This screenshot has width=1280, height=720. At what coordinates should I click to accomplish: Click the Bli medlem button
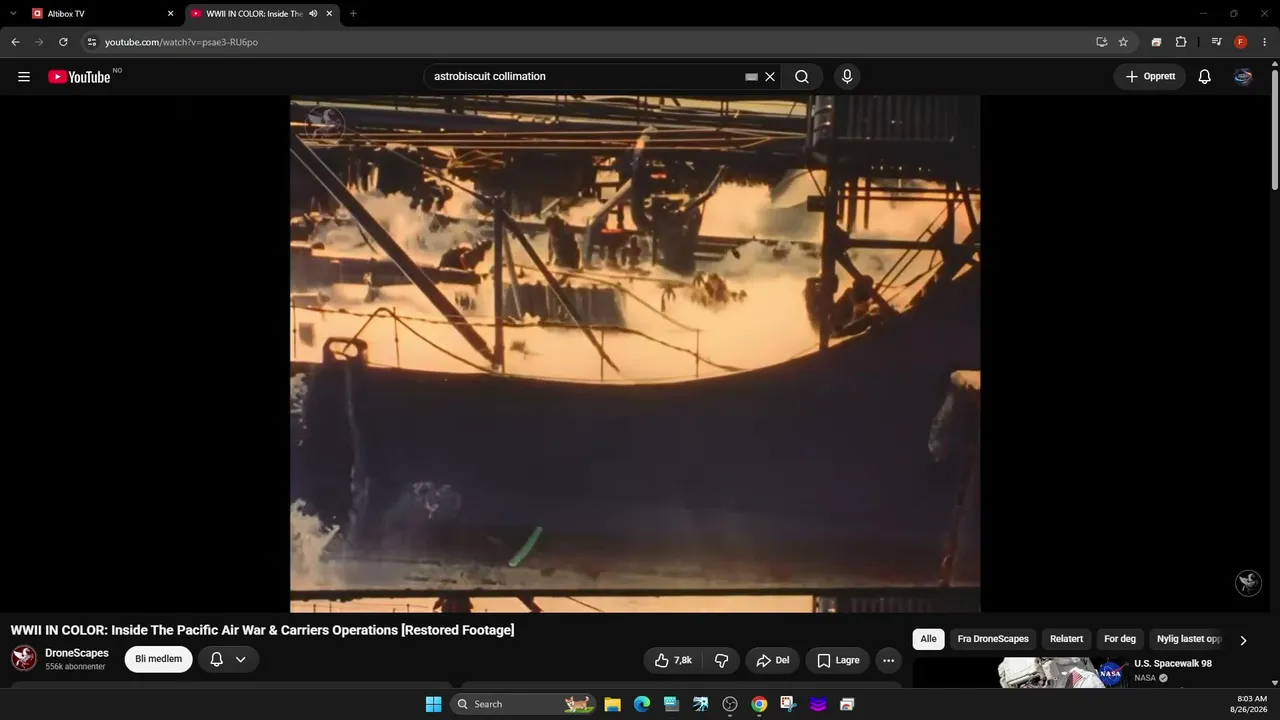159,659
